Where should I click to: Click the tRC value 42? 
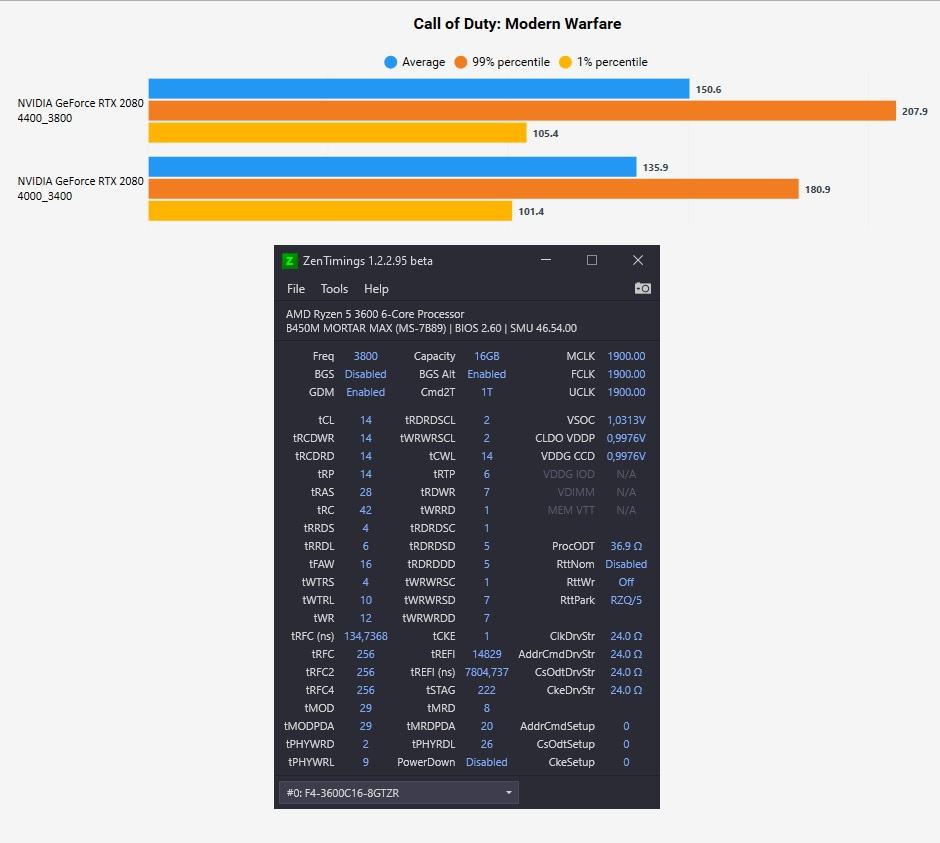pos(366,510)
